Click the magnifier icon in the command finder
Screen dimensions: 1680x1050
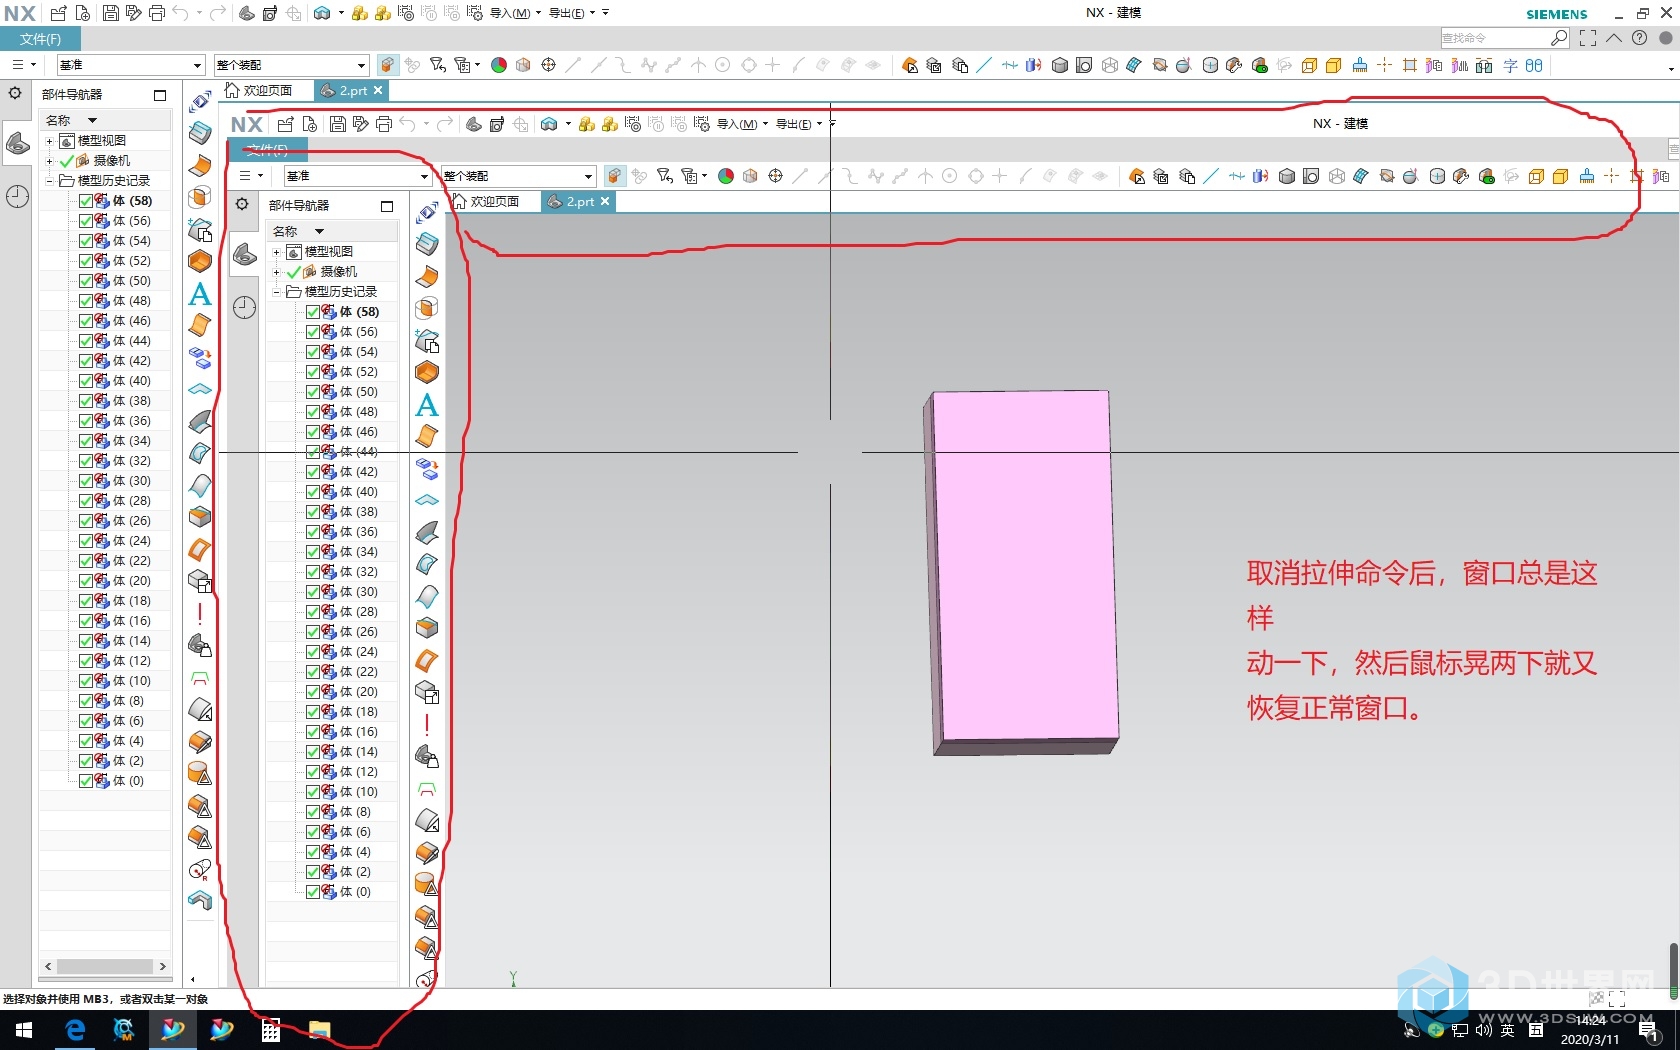click(x=1559, y=38)
